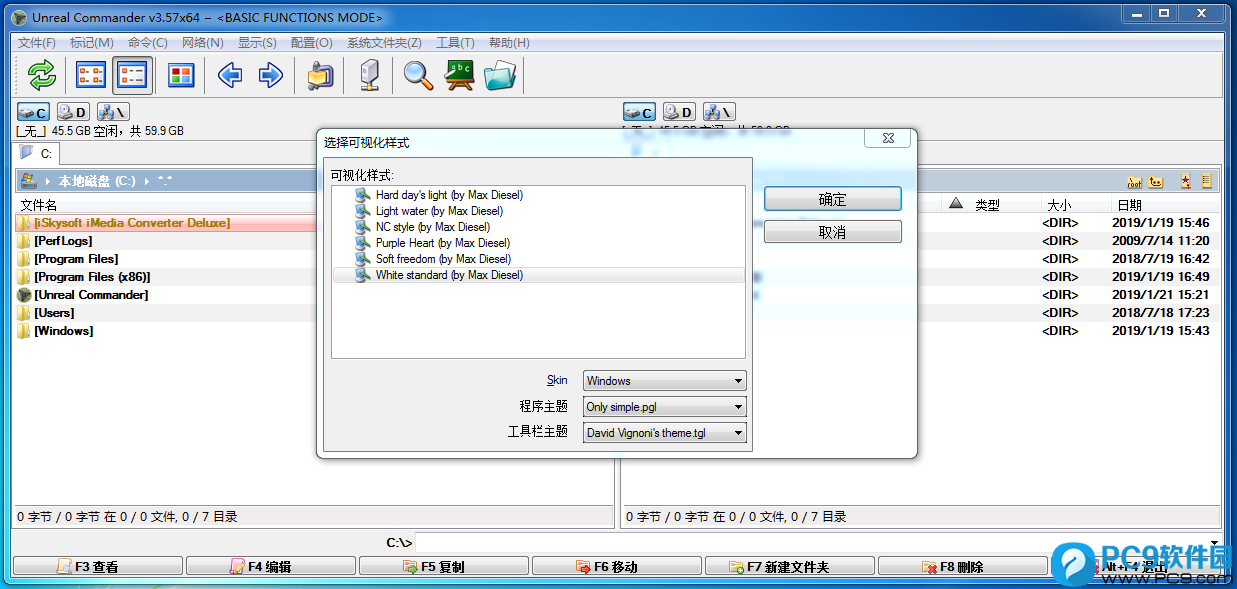Viewport: 1237px width, 589px height.
Task: Click the command line input field
Action: point(810,543)
